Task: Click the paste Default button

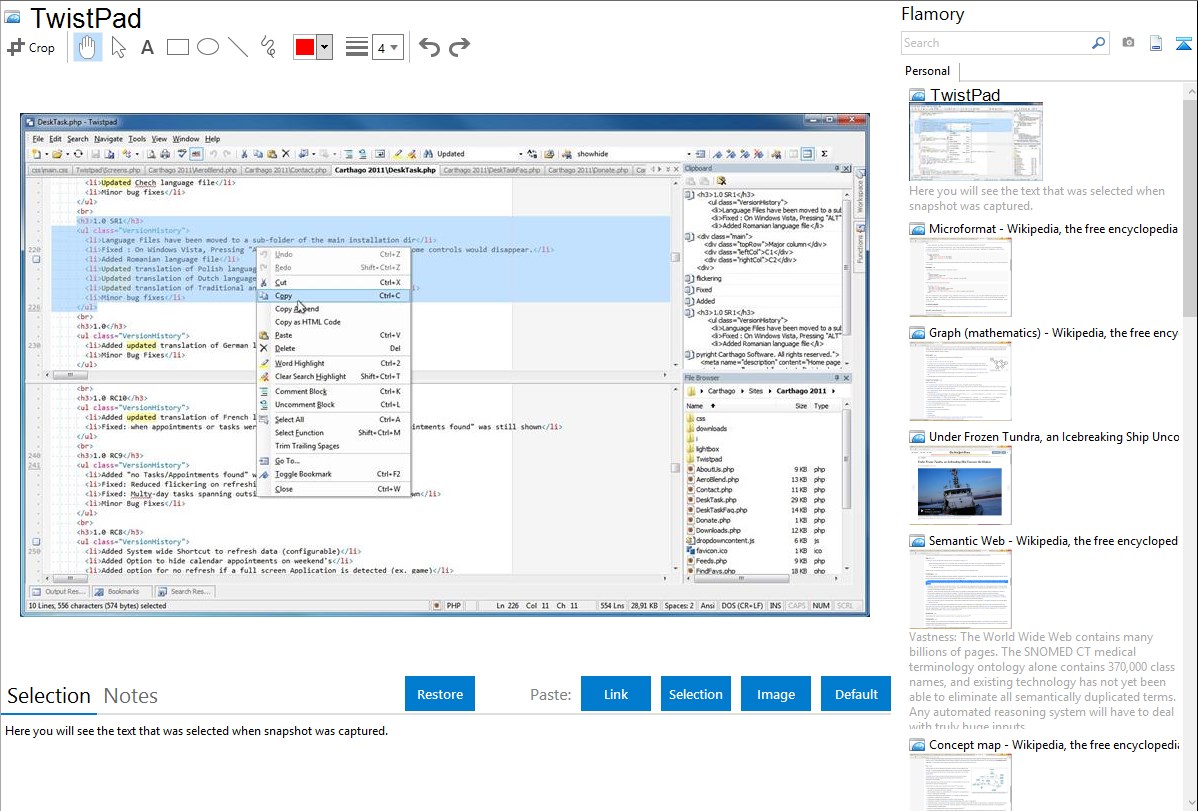Action: click(x=856, y=693)
